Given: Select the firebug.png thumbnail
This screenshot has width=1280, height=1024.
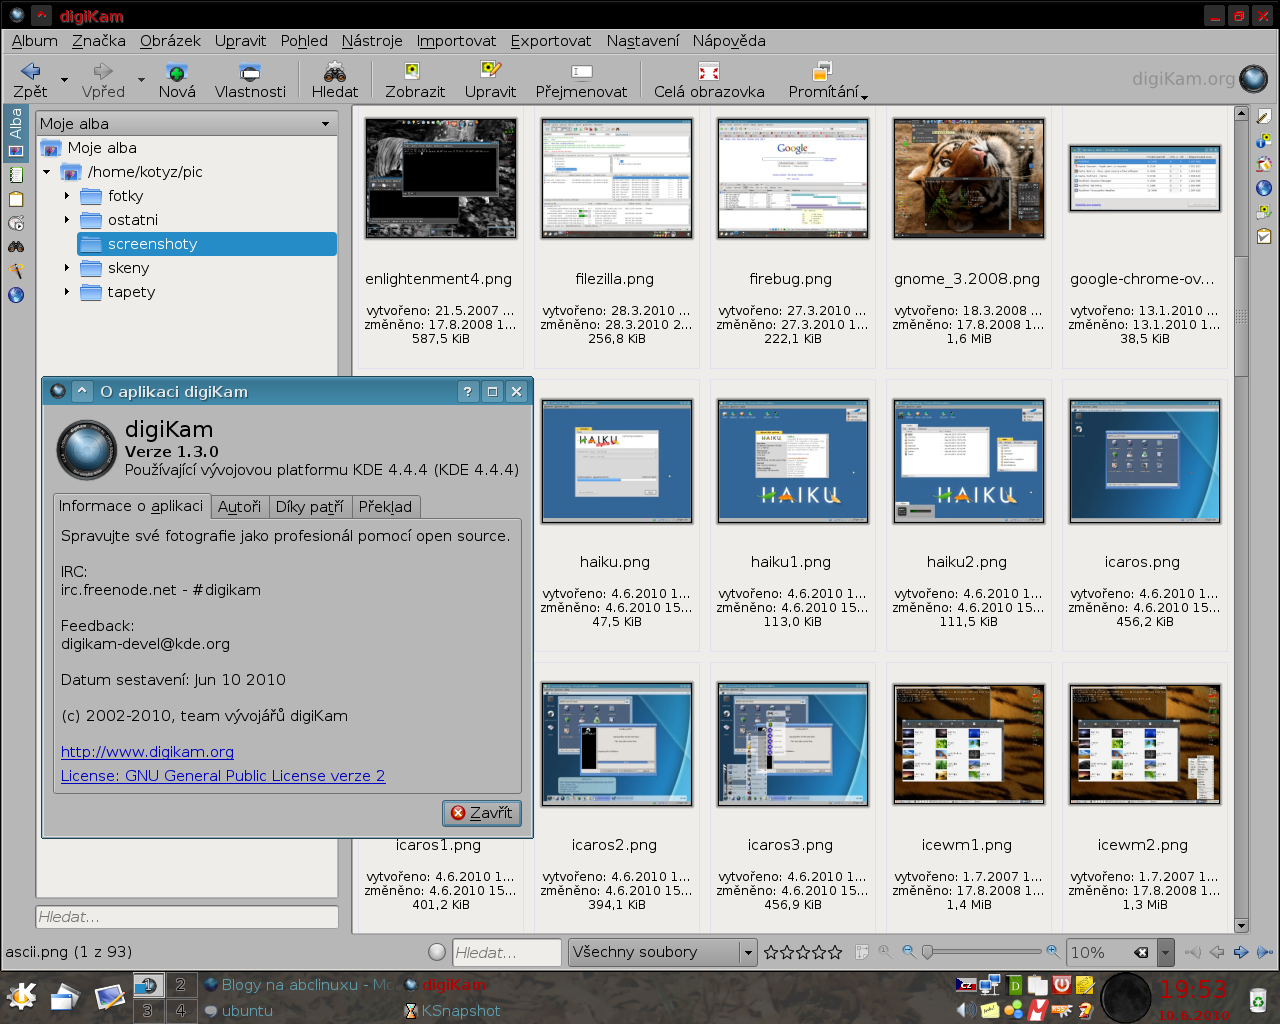Looking at the screenshot, I should click(x=792, y=178).
